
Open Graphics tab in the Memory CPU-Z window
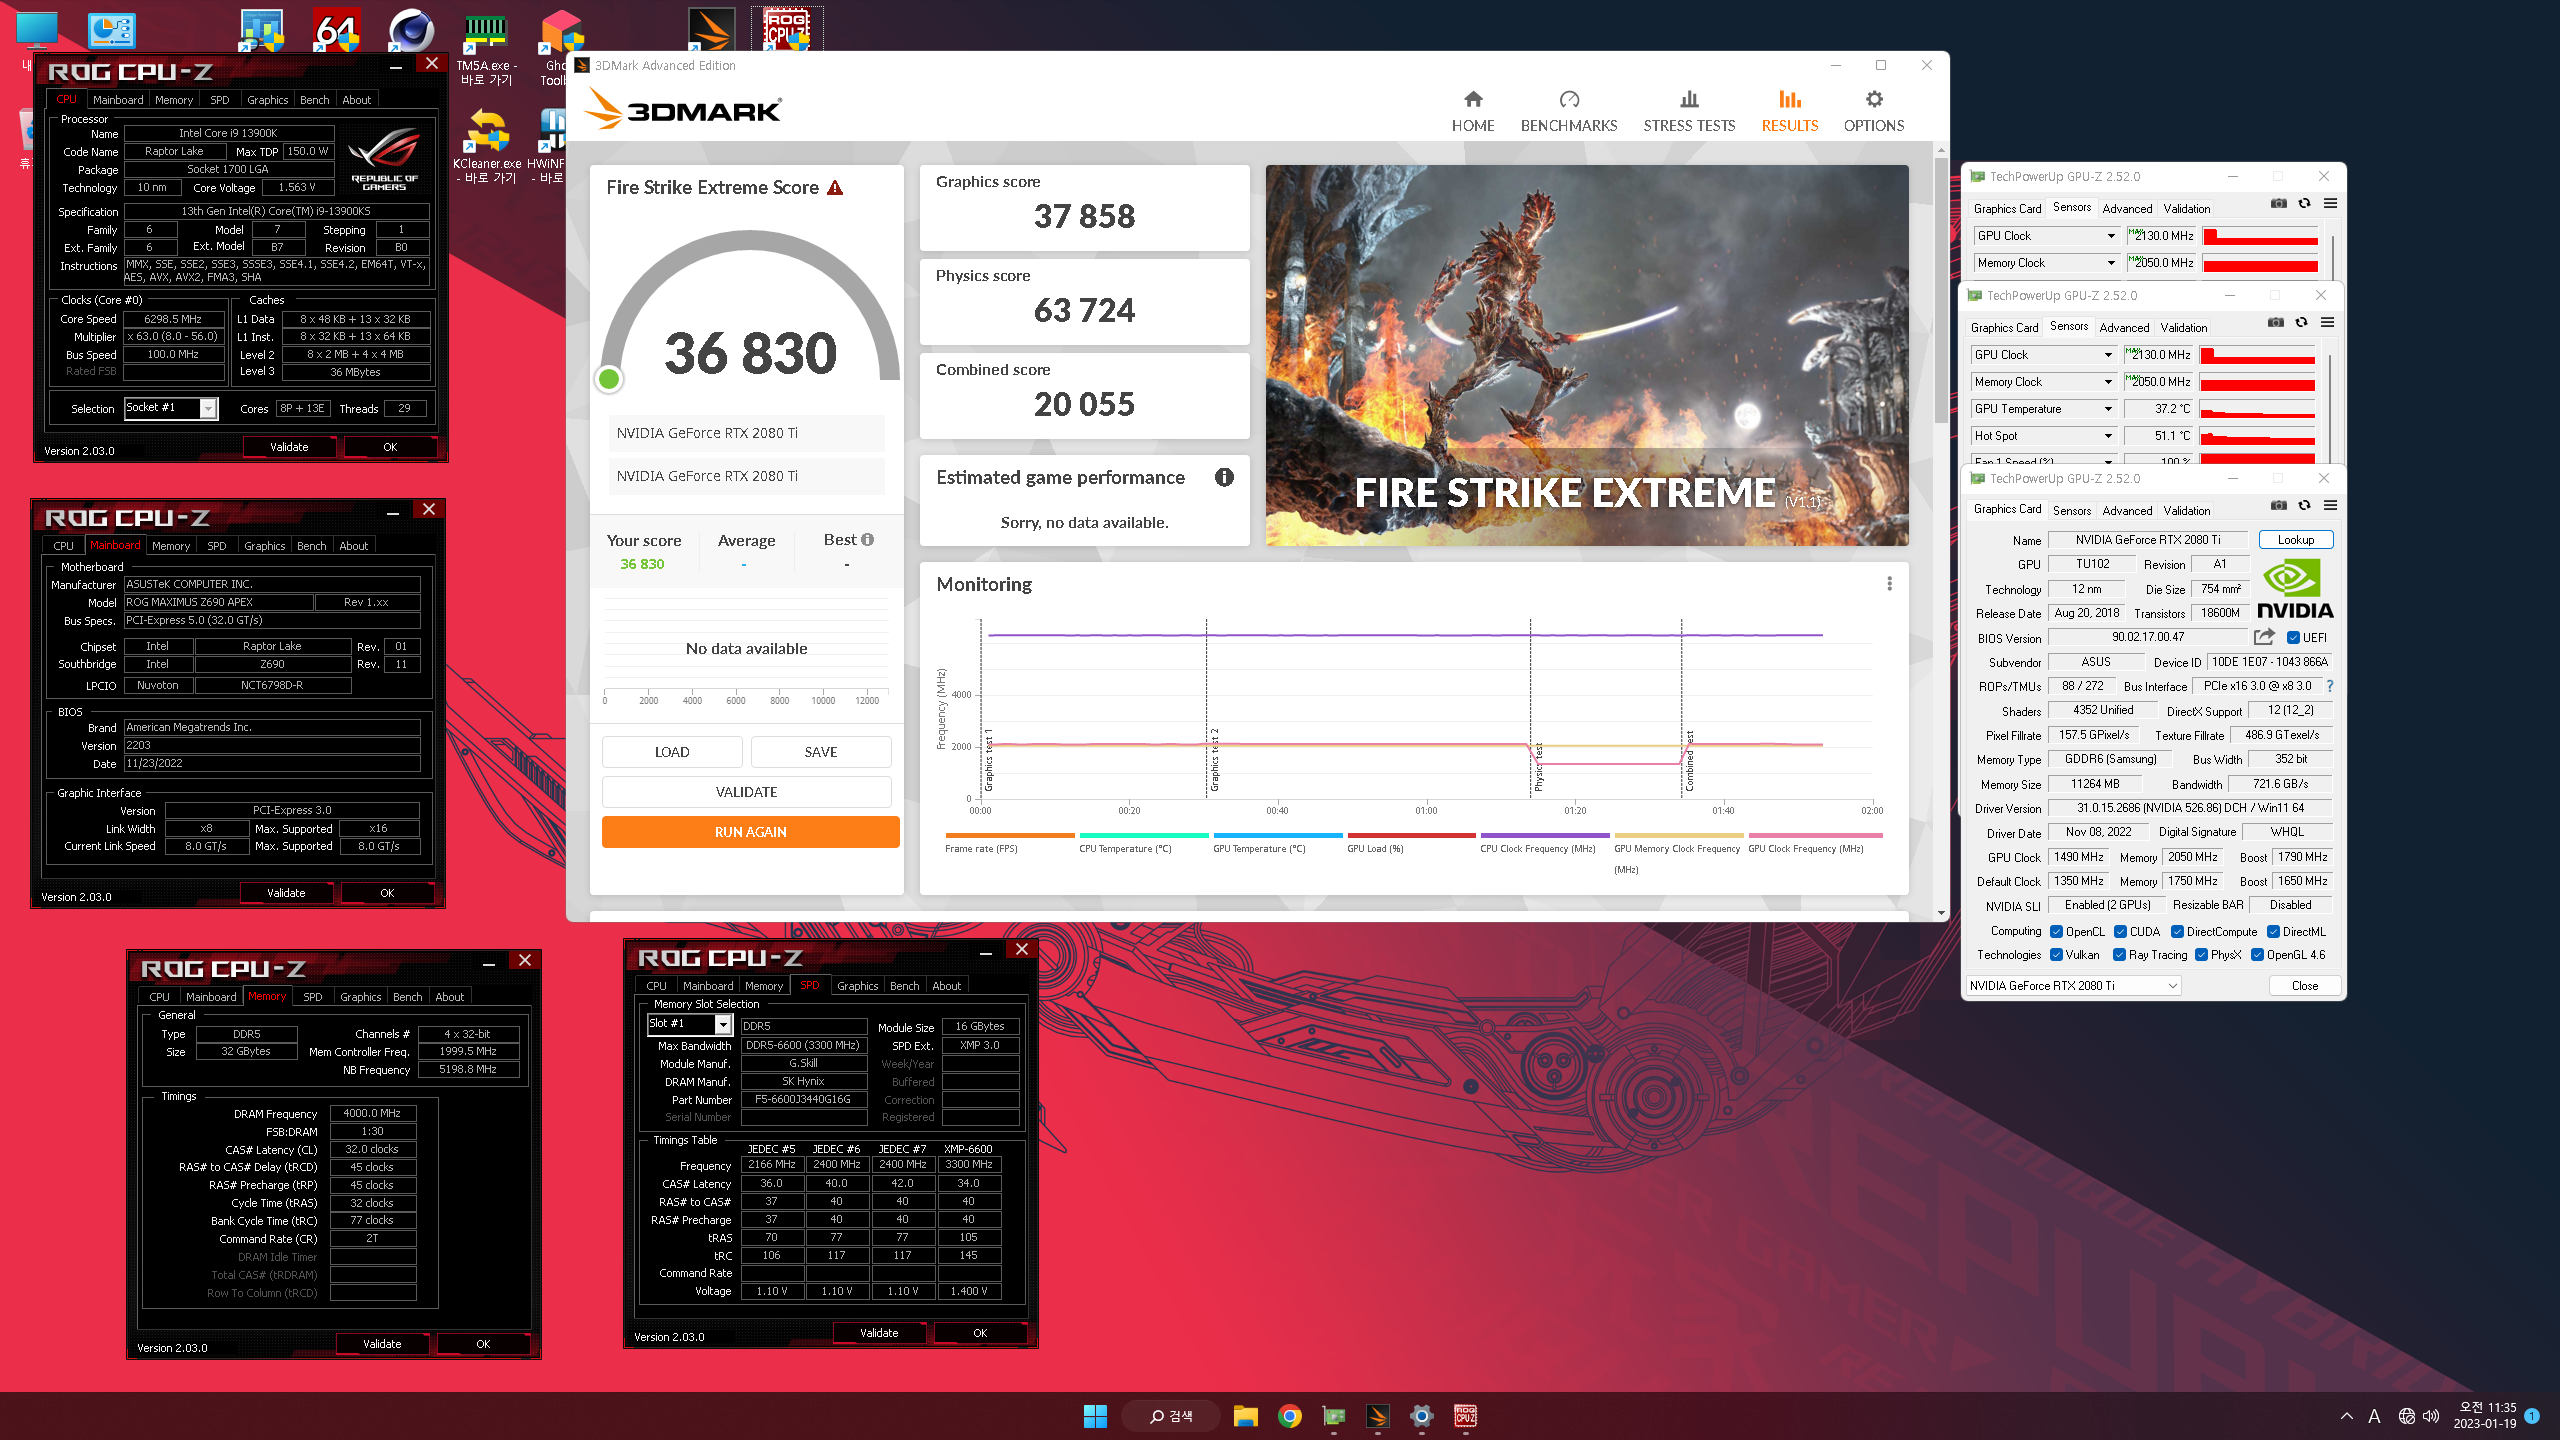360,997
